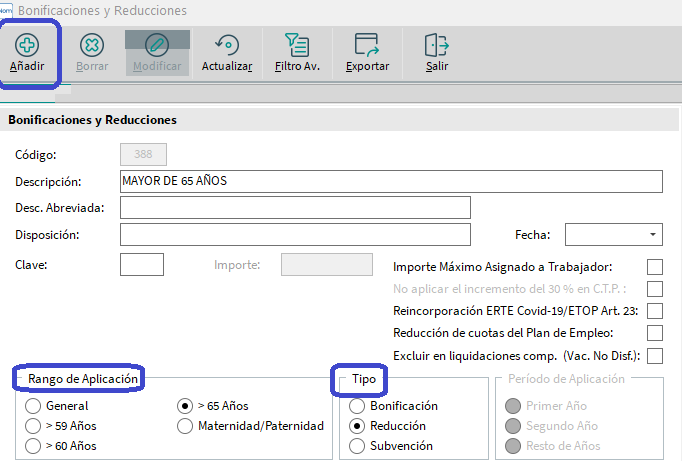Screen dimensions: 682x461
Task: Select the Modificar pencil icon
Action: pos(157,45)
